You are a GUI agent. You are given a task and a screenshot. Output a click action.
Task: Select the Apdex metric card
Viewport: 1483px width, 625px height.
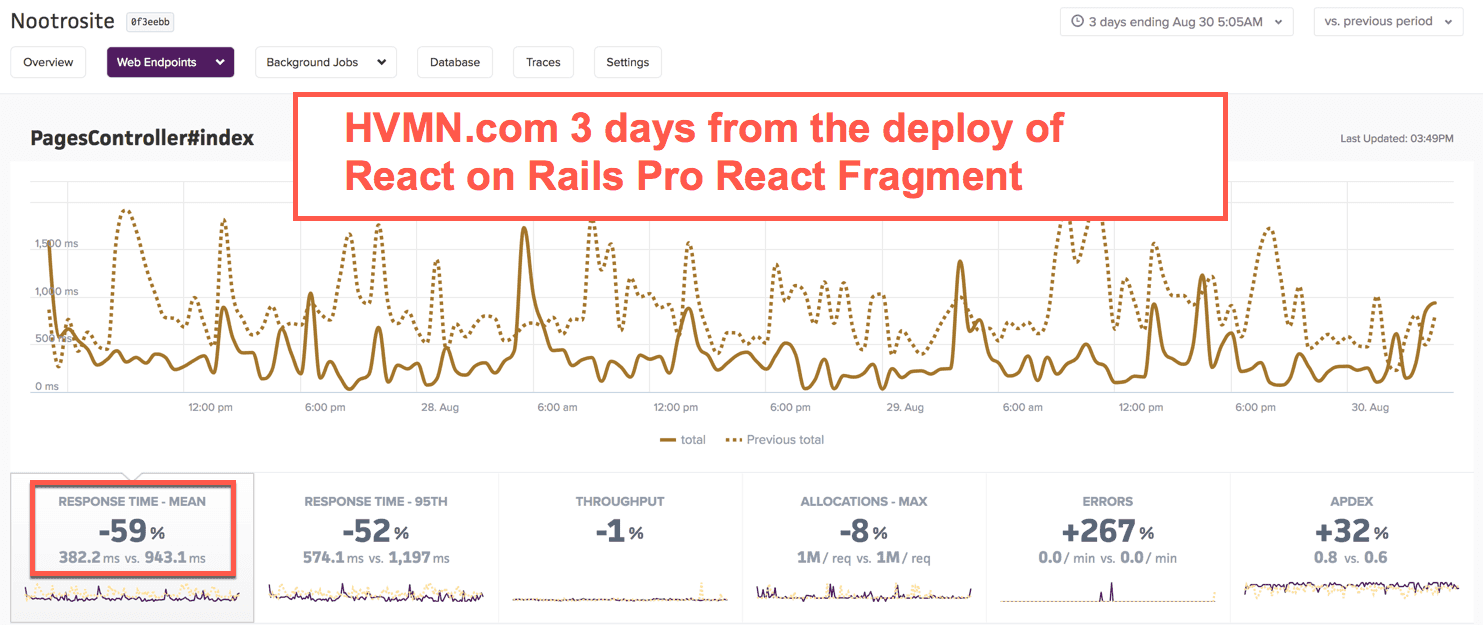(x=1352, y=530)
